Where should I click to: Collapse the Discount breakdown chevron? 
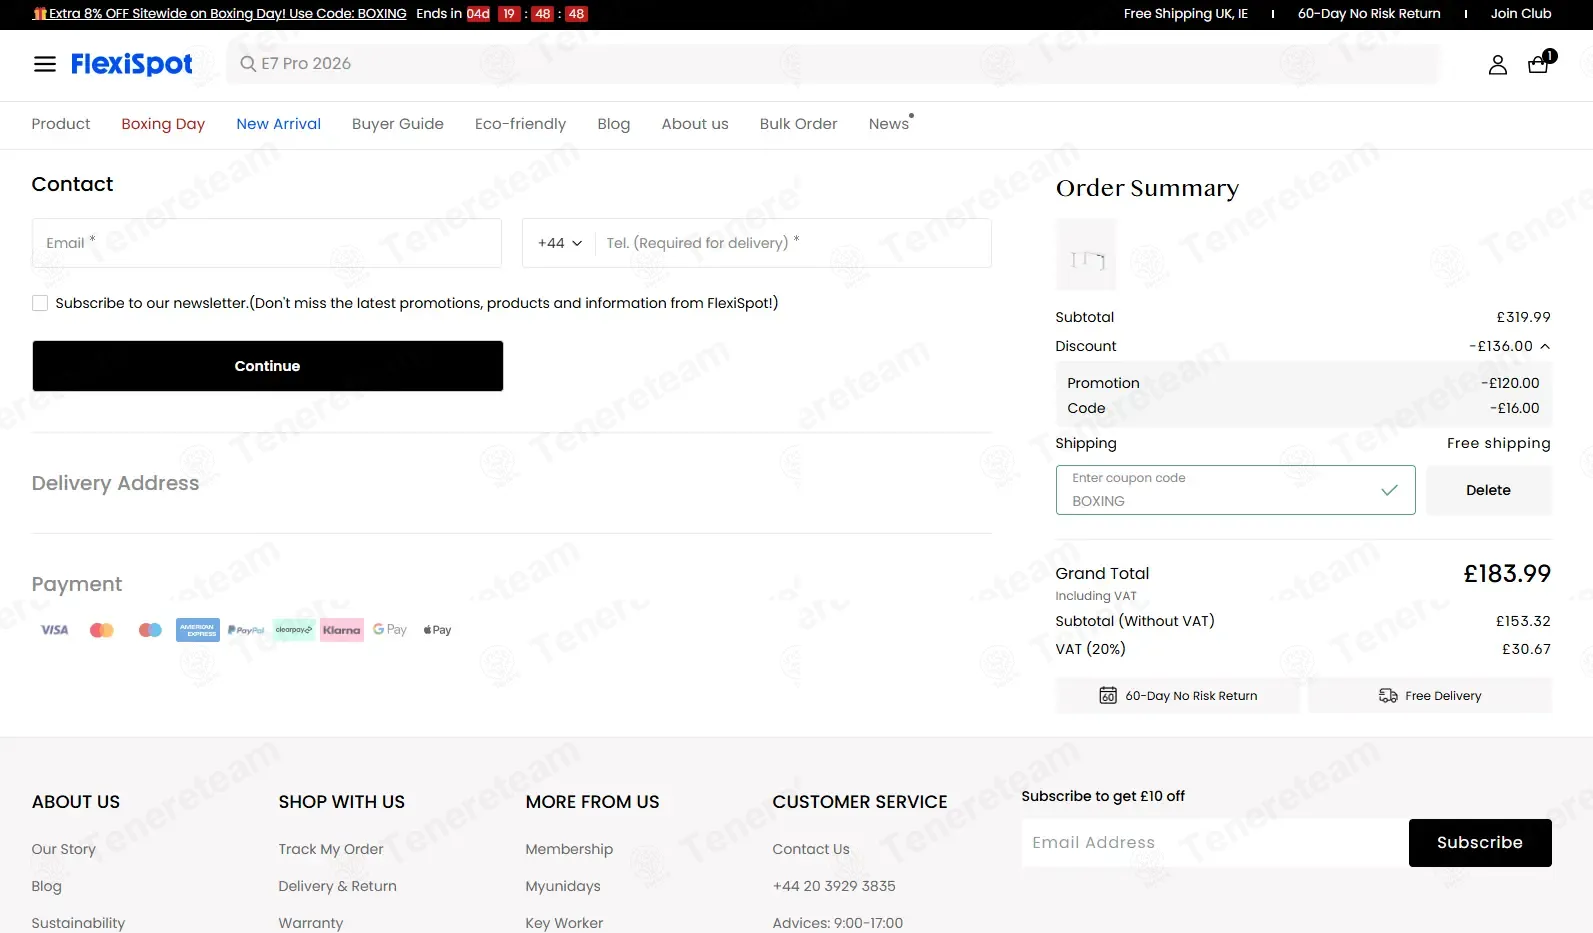coord(1545,346)
